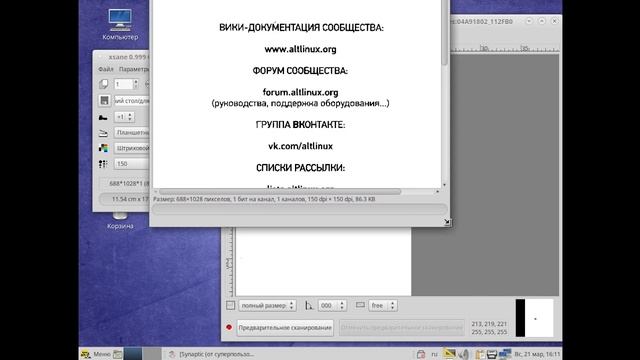This screenshot has width=640, height=360.
Task: Open the Меню start button on taskbar
Action: pos(96,354)
